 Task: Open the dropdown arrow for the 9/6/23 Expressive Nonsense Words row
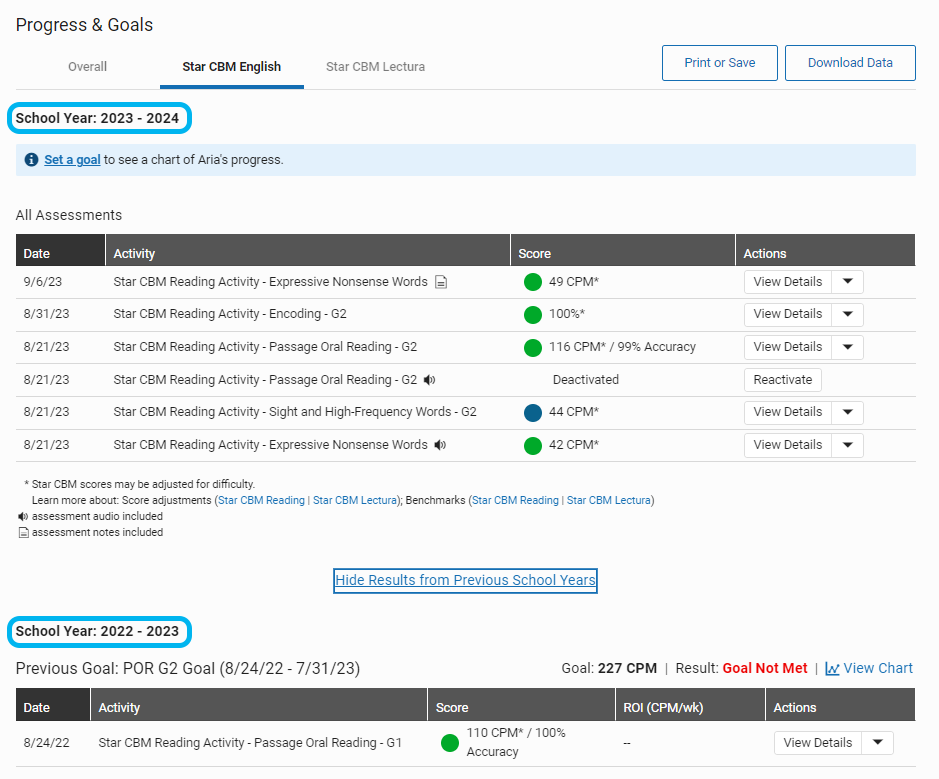click(x=847, y=282)
